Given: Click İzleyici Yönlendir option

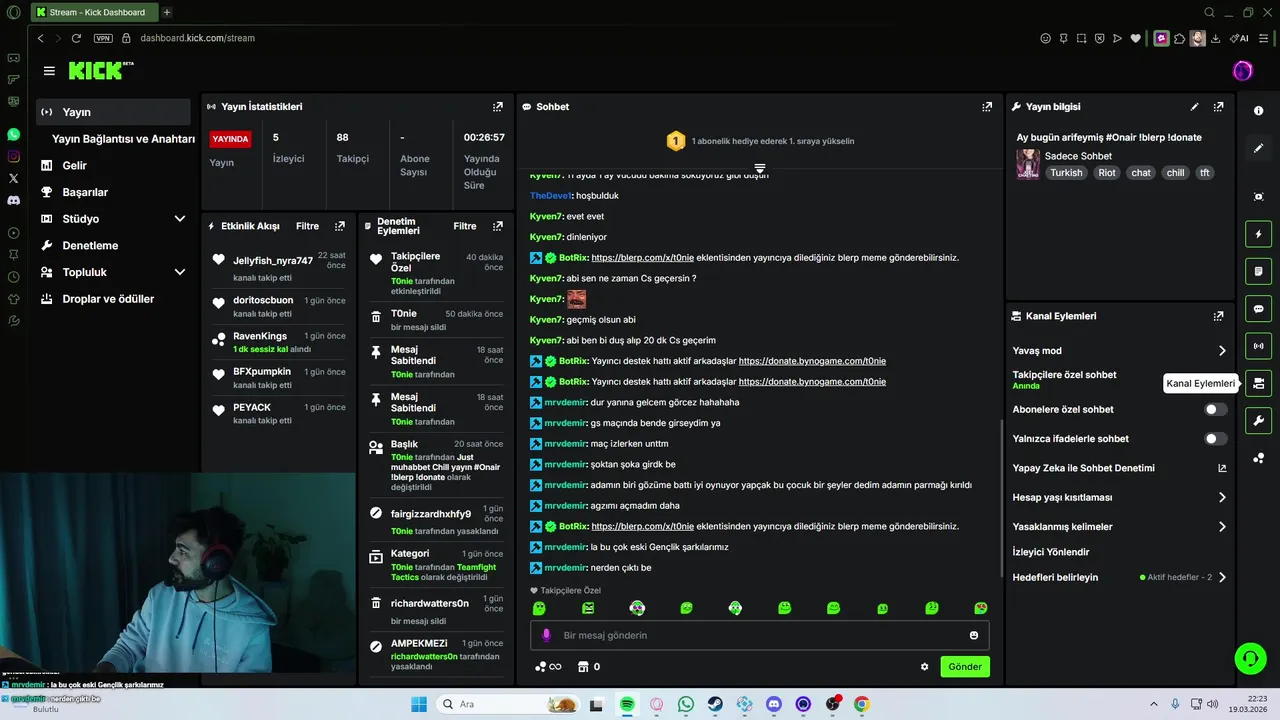Looking at the screenshot, I should [x=1051, y=552].
